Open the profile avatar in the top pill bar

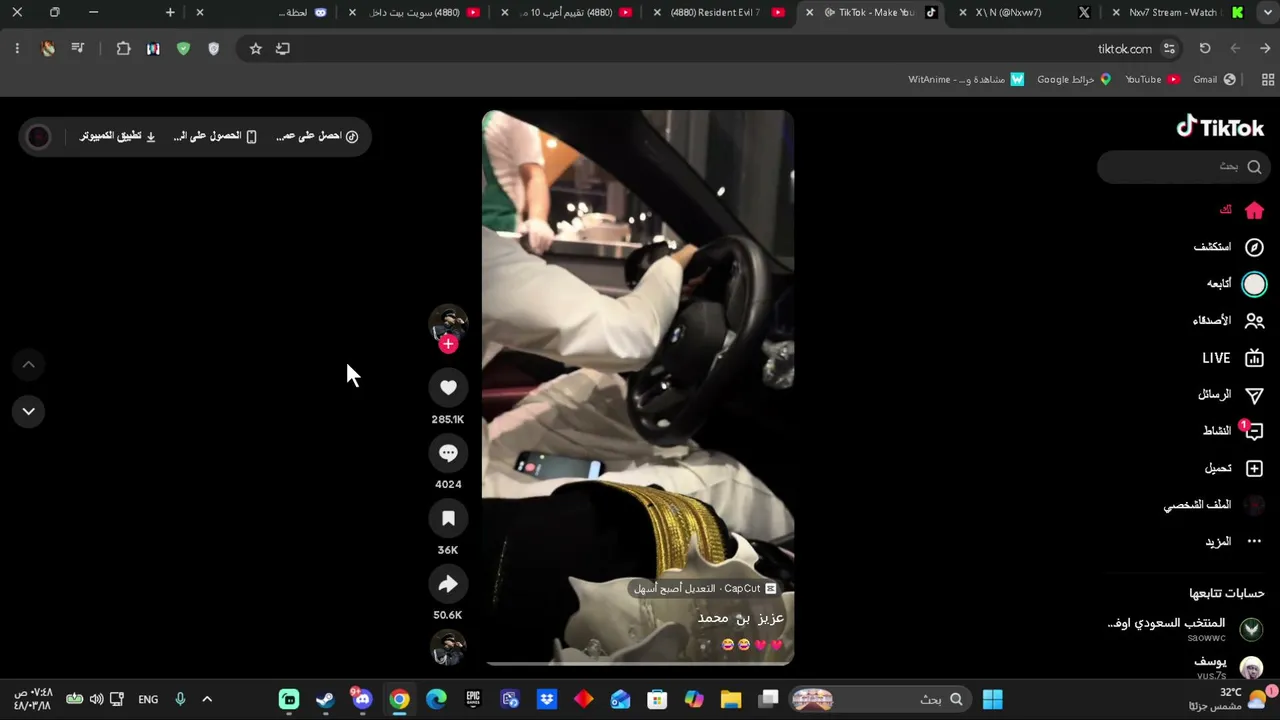(38, 136)
